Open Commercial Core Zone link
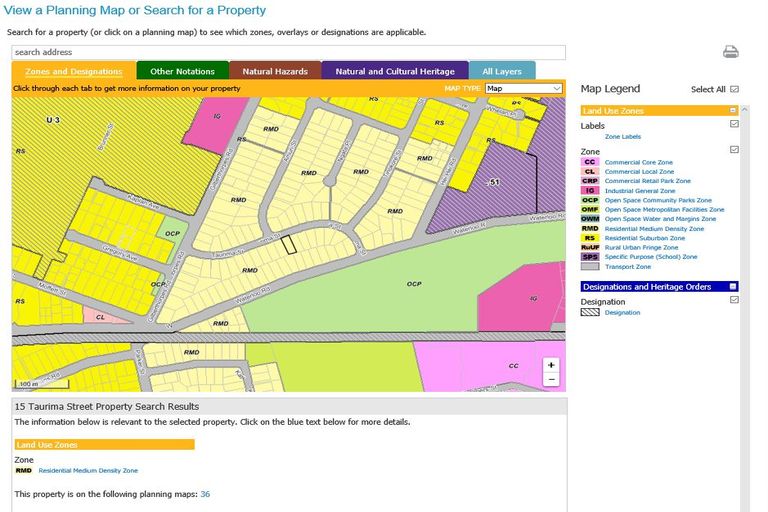The width and height of the screenshot is (768, 512). (639, 162)
